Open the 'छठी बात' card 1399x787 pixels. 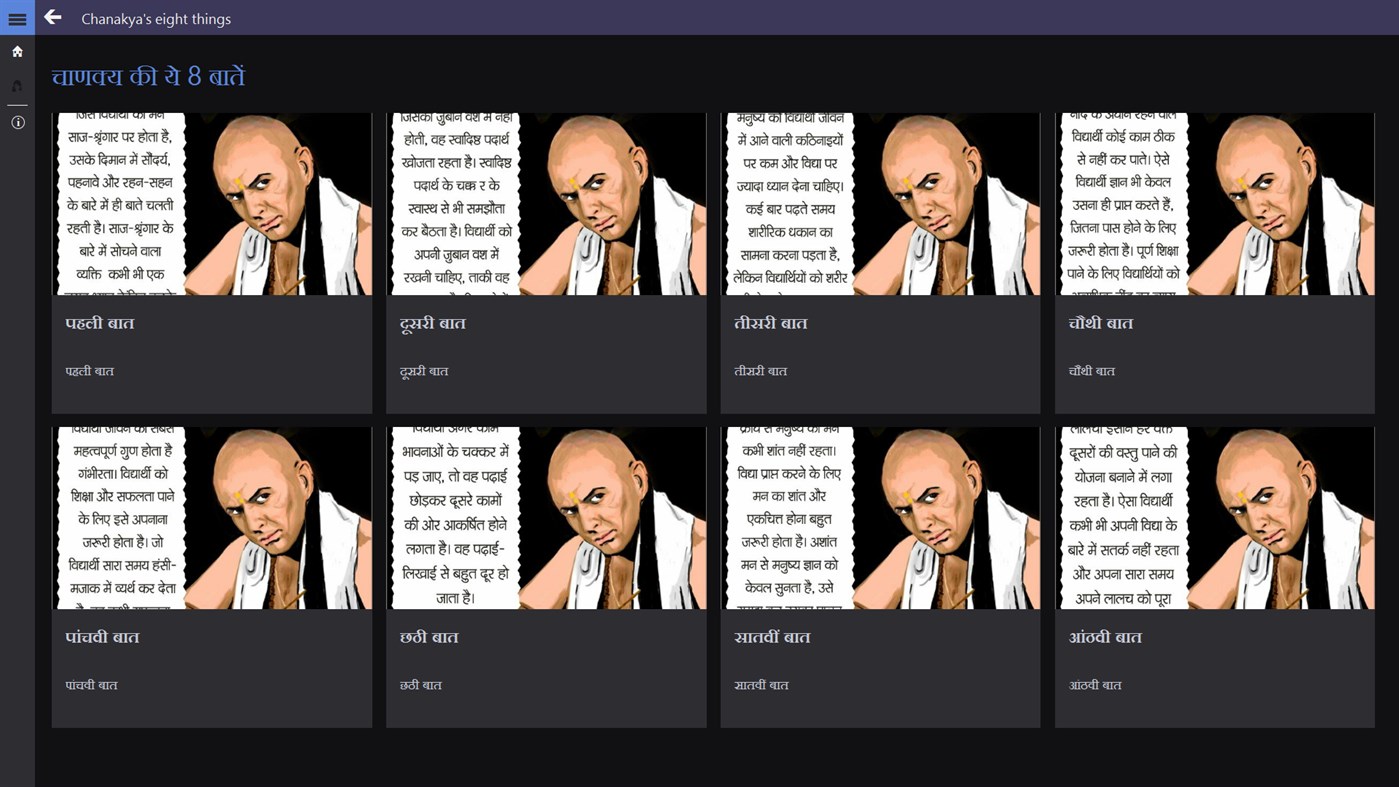coord(545,517)
